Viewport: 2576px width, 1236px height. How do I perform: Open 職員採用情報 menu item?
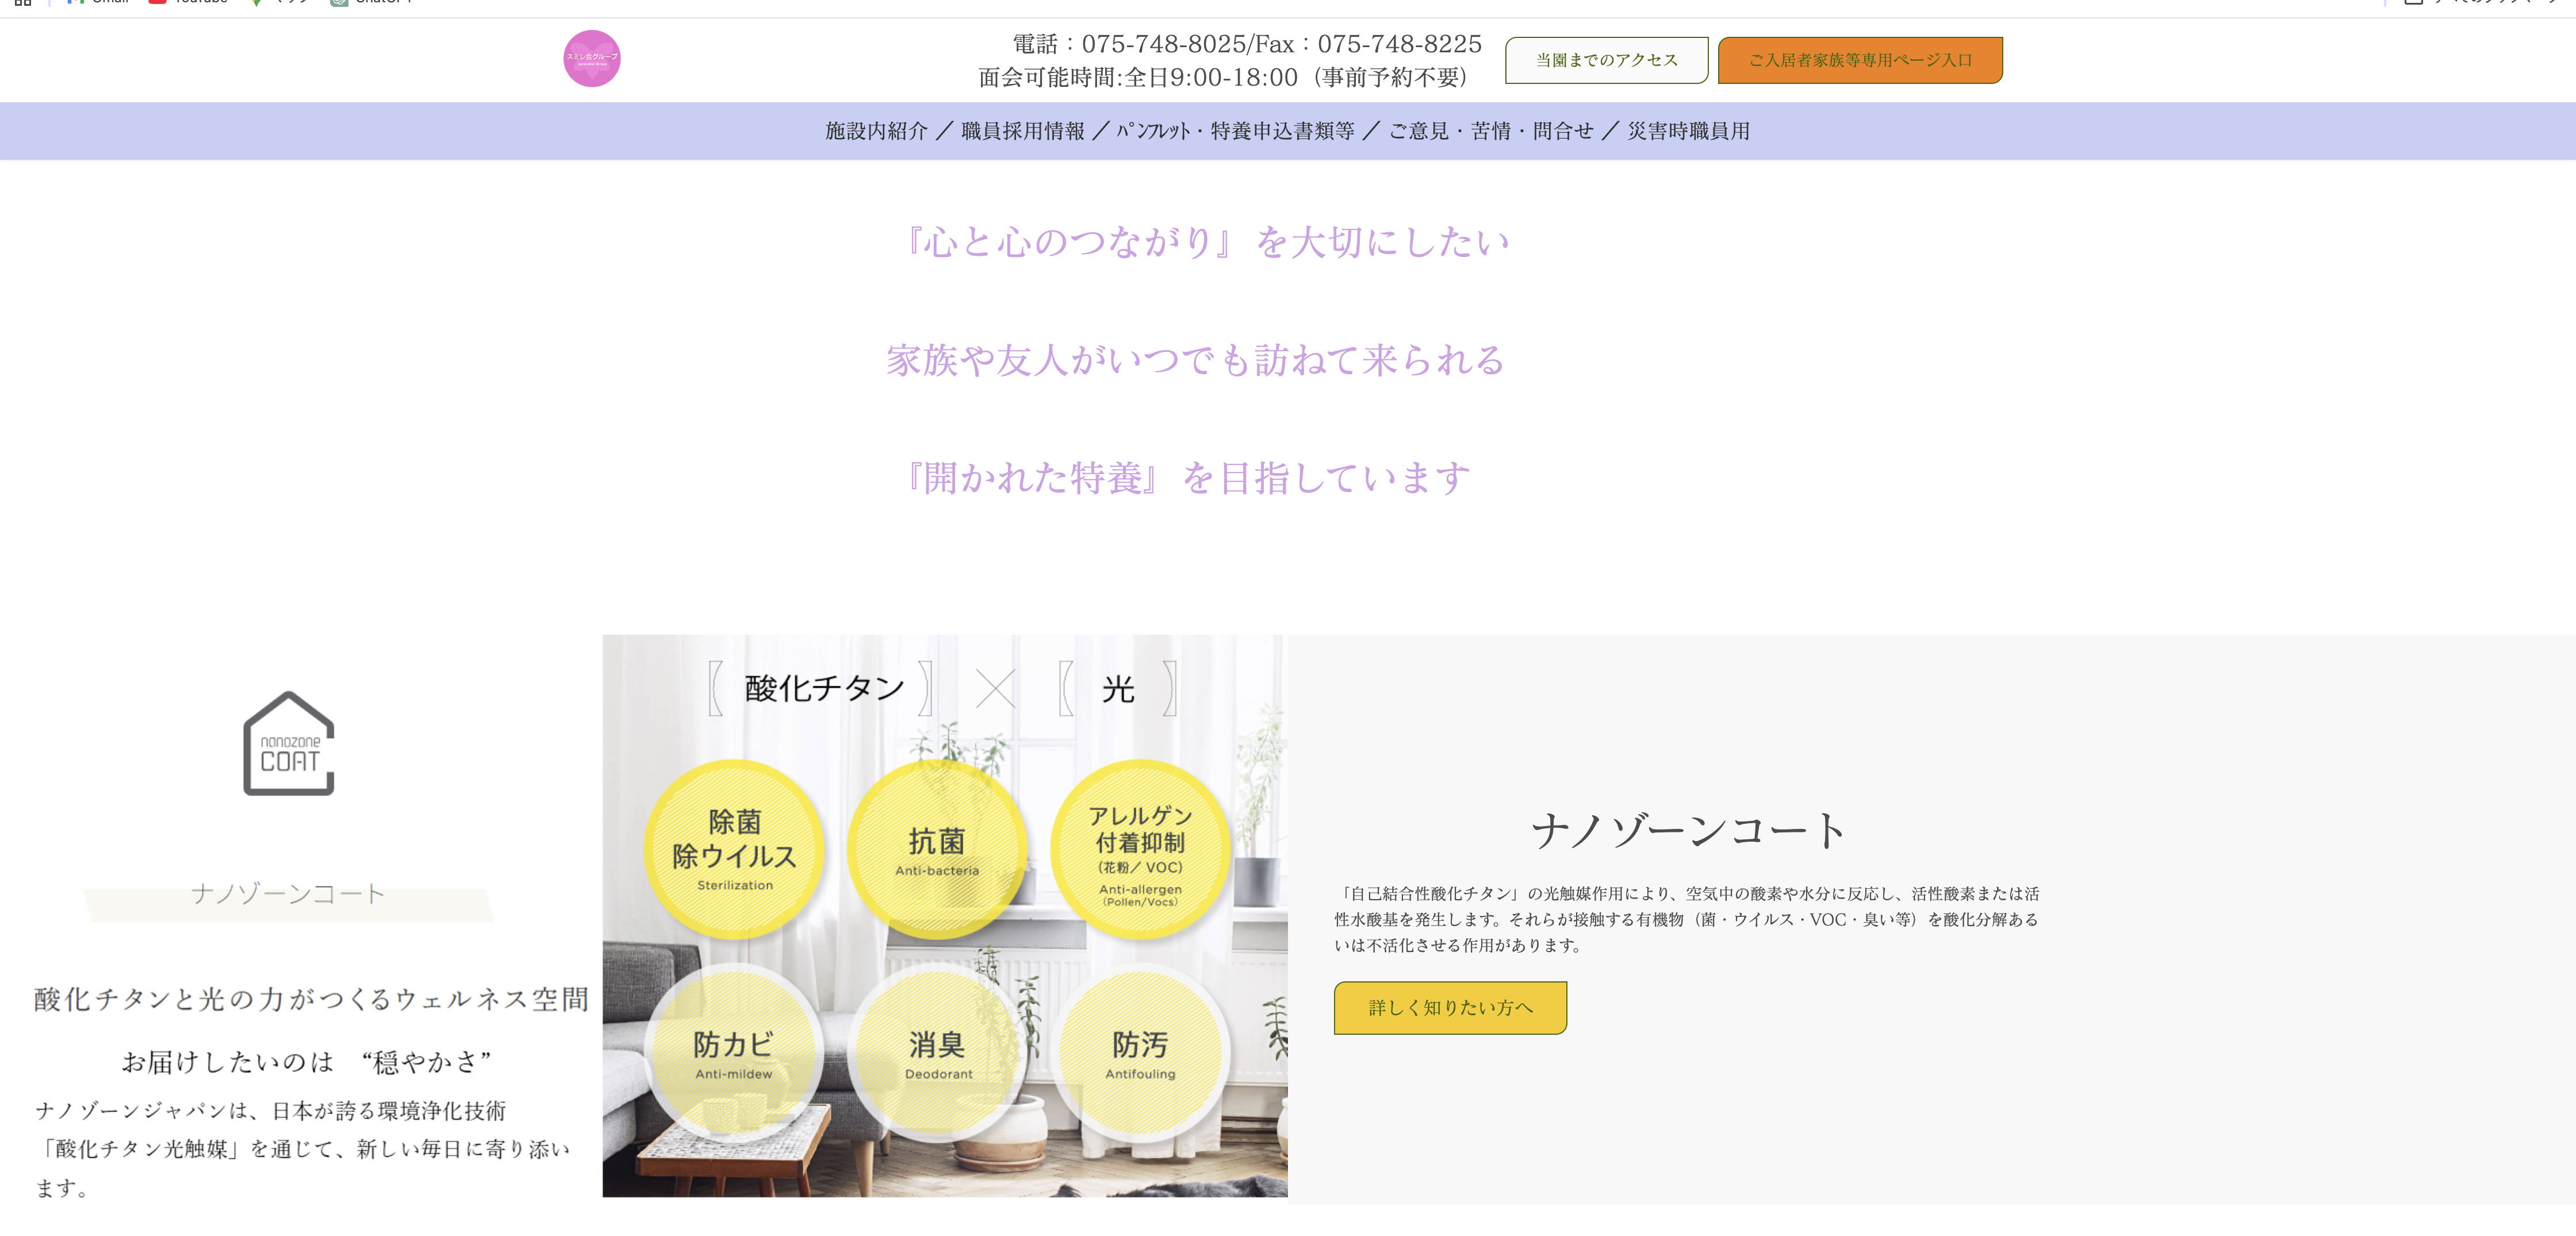tap(1022, 131)
